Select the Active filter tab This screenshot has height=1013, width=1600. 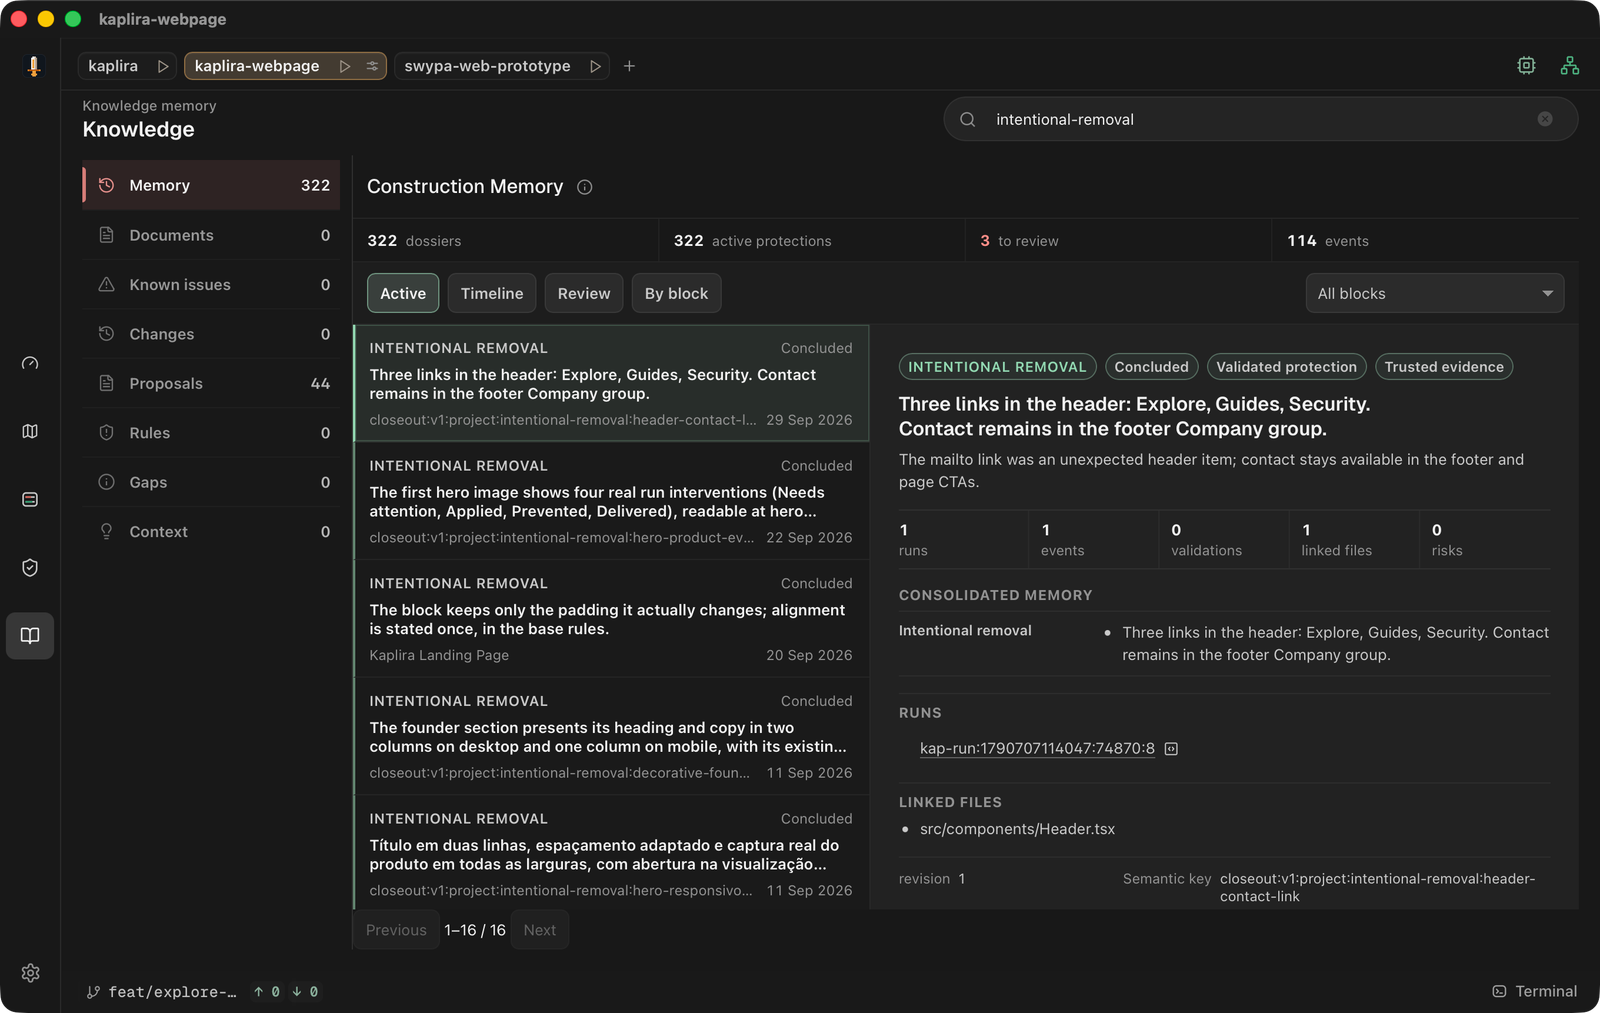point(403,293)
